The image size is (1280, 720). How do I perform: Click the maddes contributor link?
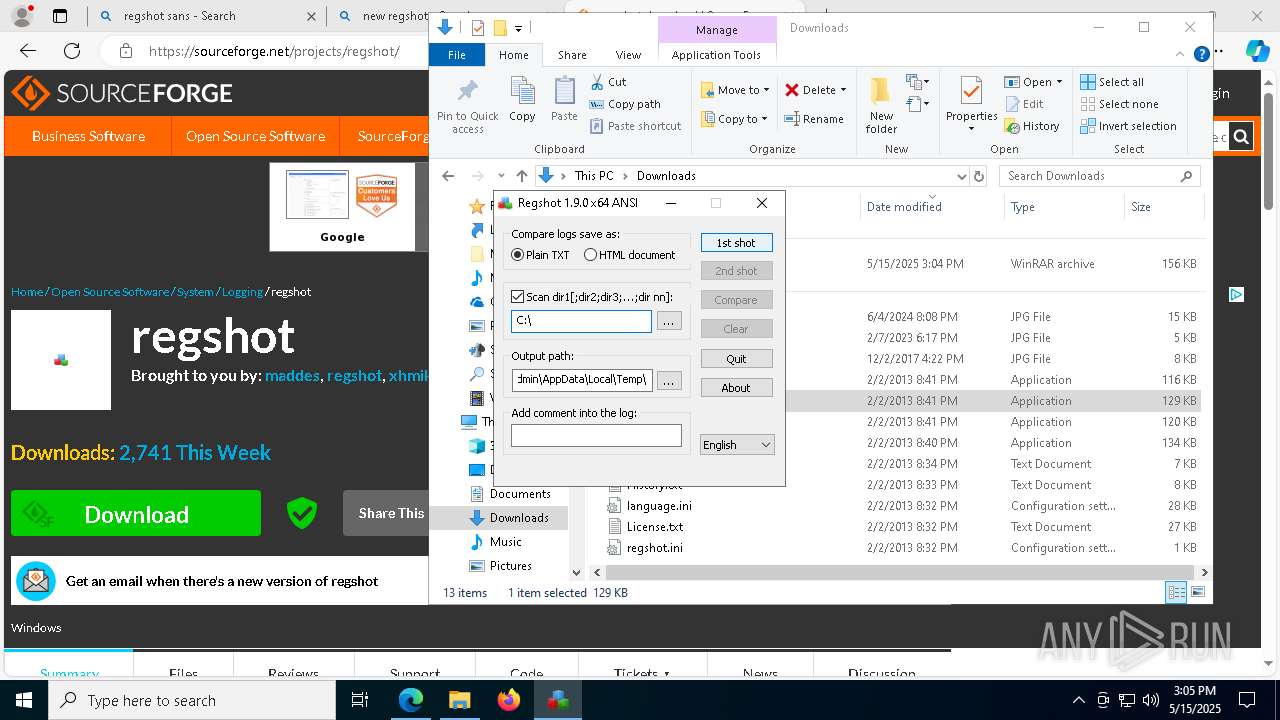point(292,376)
